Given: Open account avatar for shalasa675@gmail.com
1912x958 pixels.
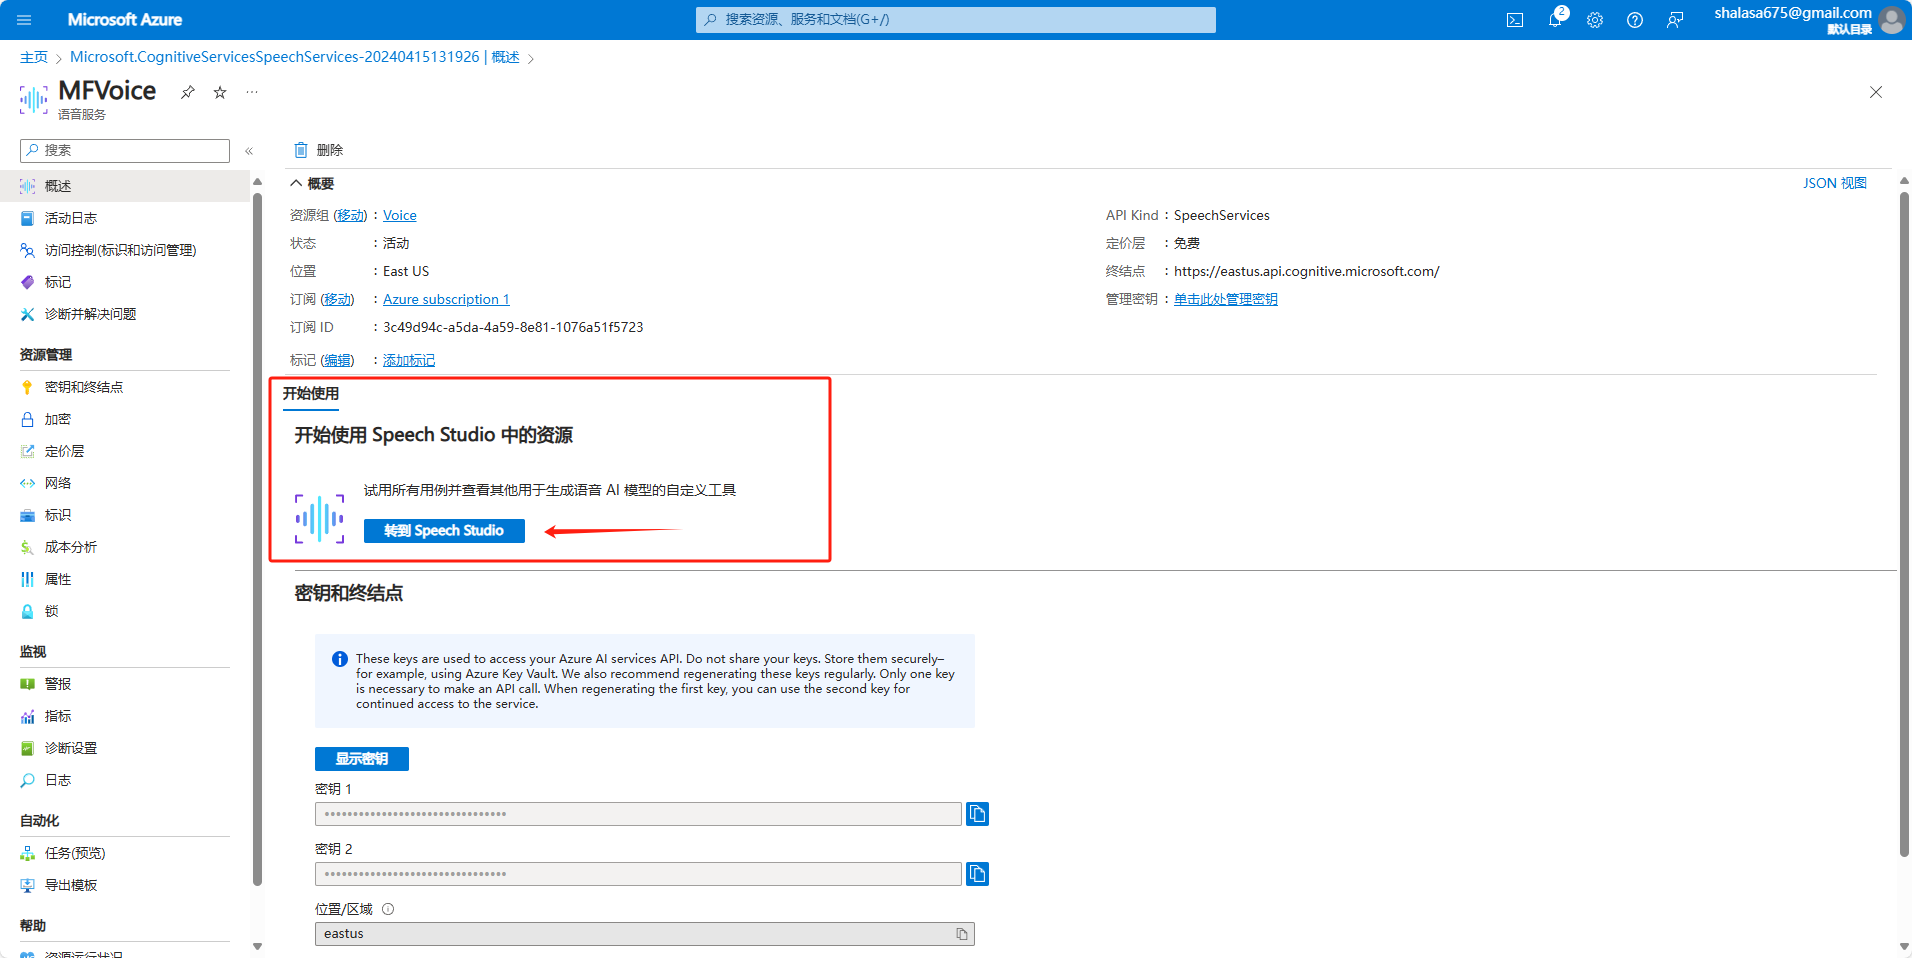Looking at the screenshot, I should click(1891, 20).
